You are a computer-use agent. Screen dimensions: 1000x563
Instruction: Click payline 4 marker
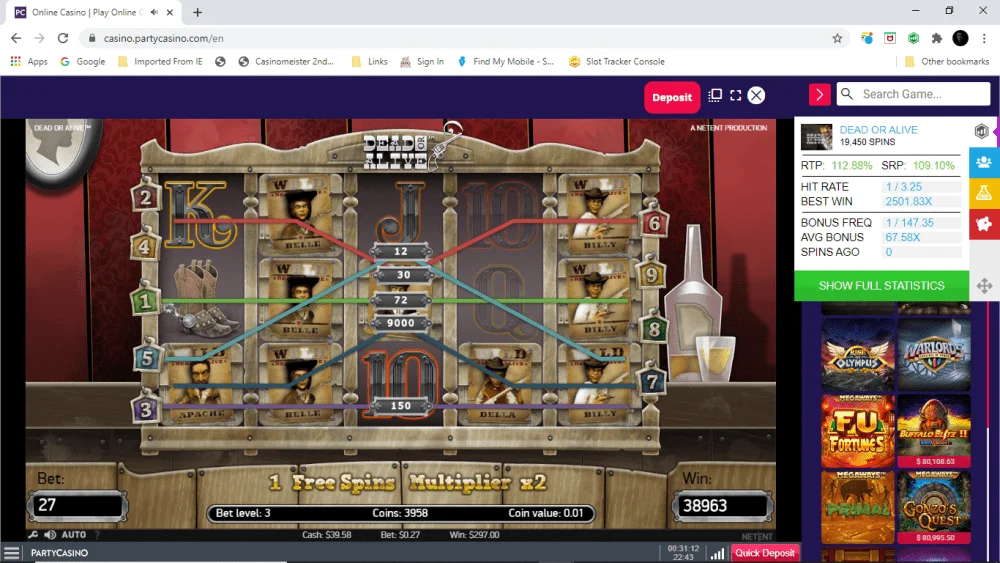143,246
